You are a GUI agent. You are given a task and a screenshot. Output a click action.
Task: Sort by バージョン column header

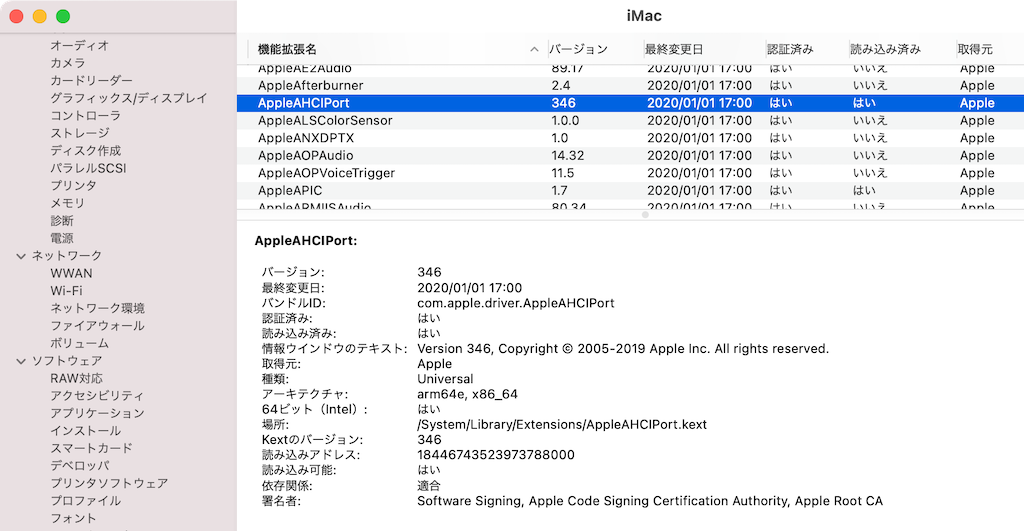click(578, 50)
